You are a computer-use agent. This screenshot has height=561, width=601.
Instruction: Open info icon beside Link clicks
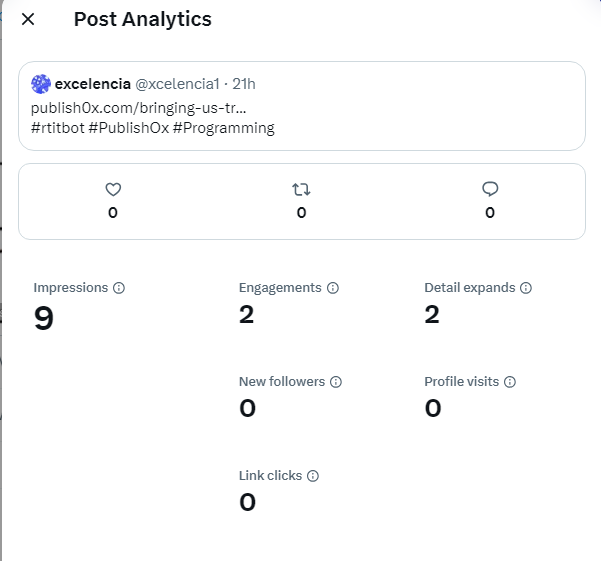coord(313,476)
